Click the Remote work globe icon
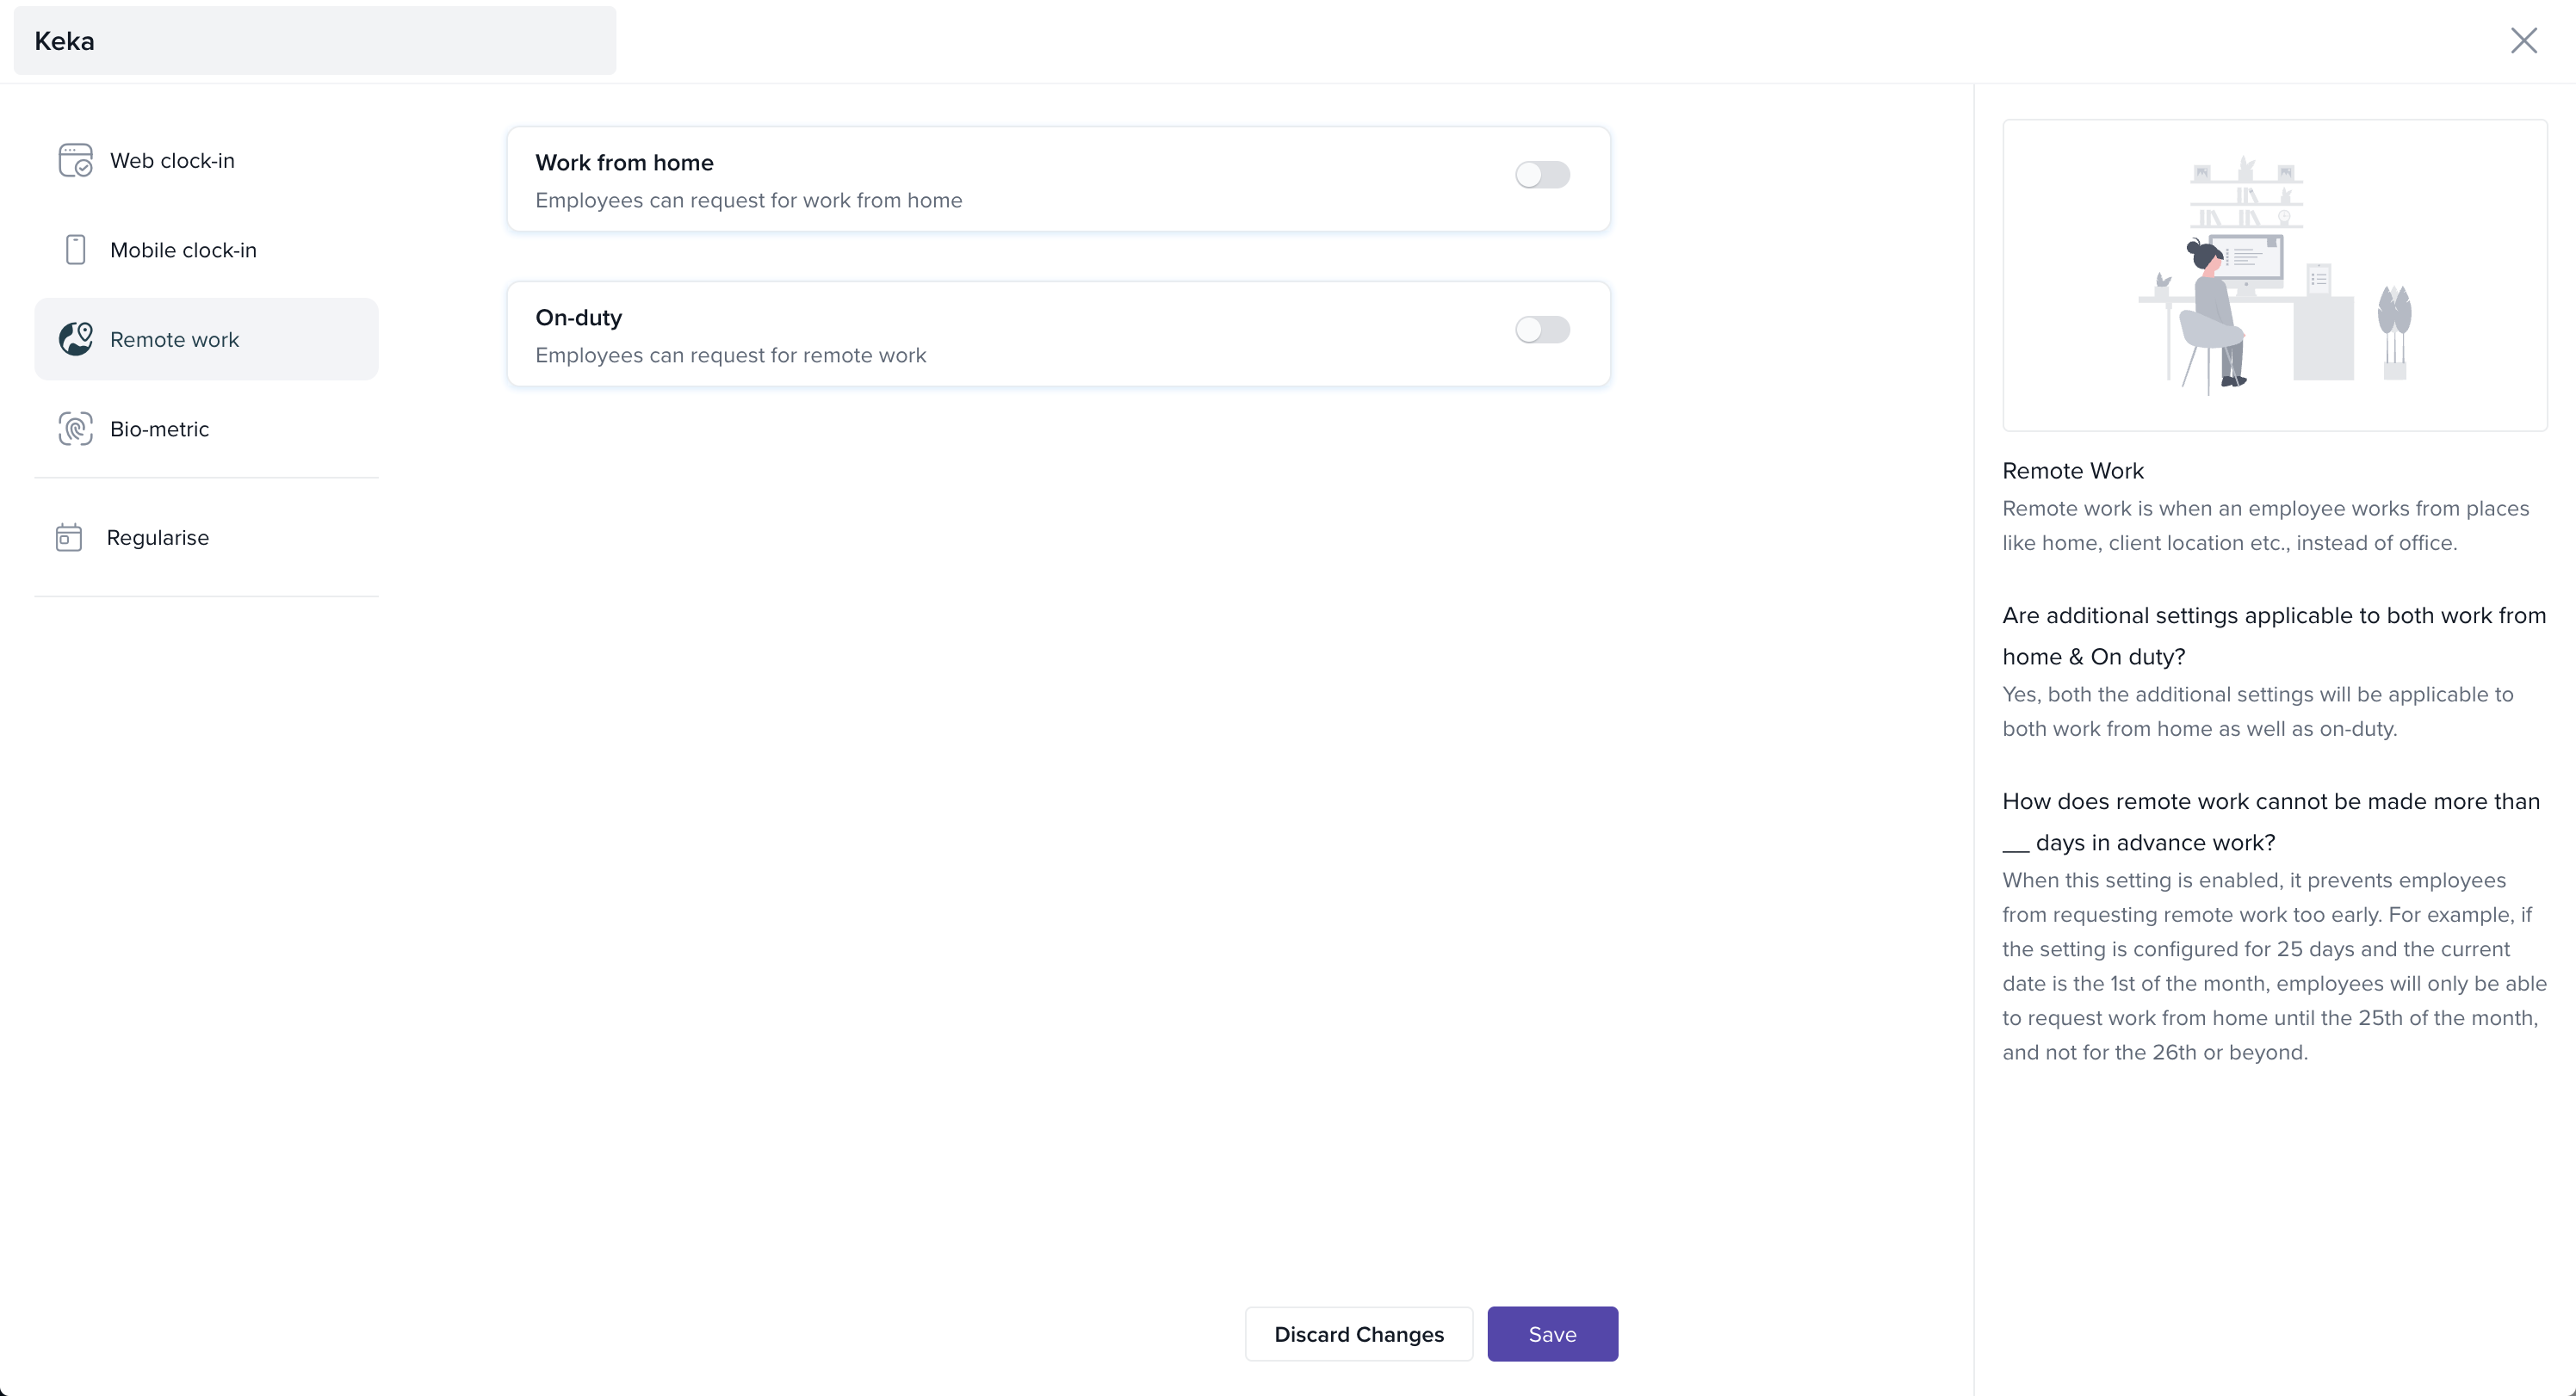Image resolution: width=2576 pixels, height=1396 pixels. 75,339
